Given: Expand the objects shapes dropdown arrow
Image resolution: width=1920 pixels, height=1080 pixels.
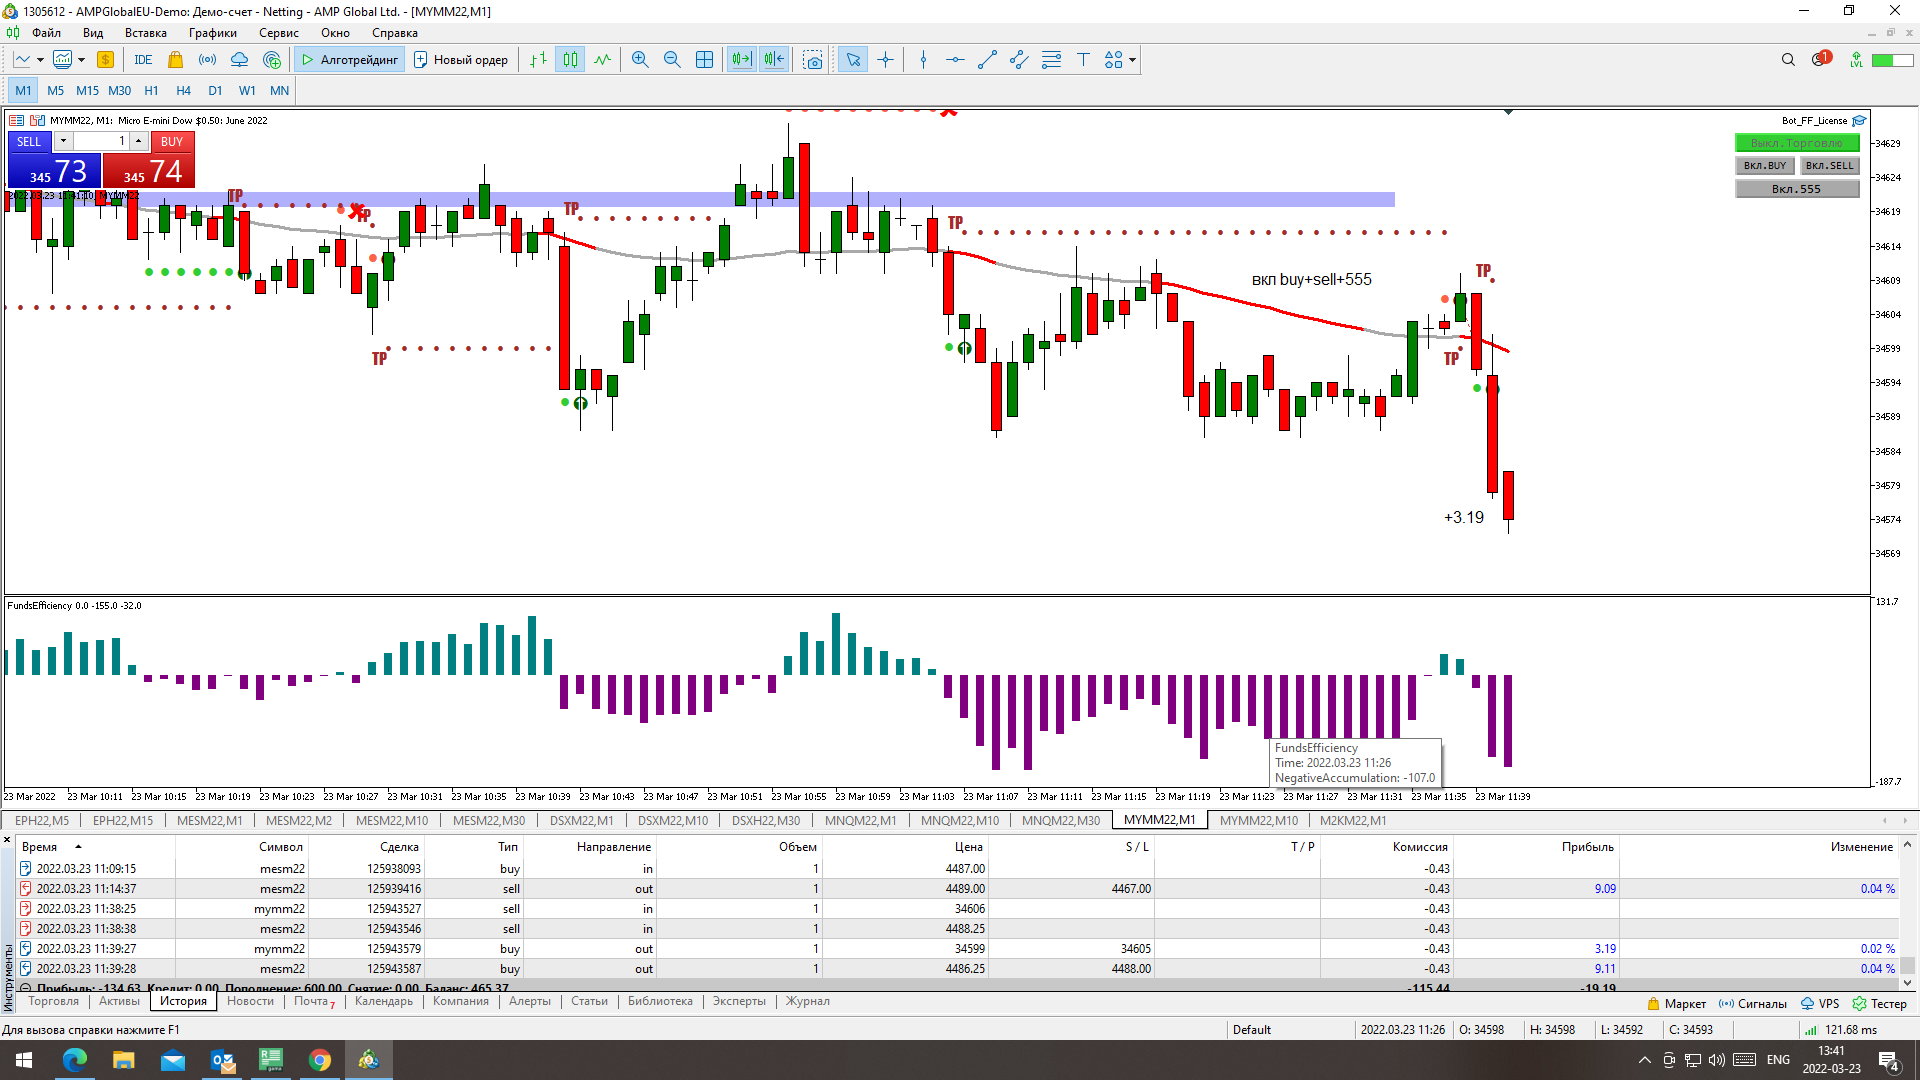Looking at the screenshot, I should tap(1132, 60).
